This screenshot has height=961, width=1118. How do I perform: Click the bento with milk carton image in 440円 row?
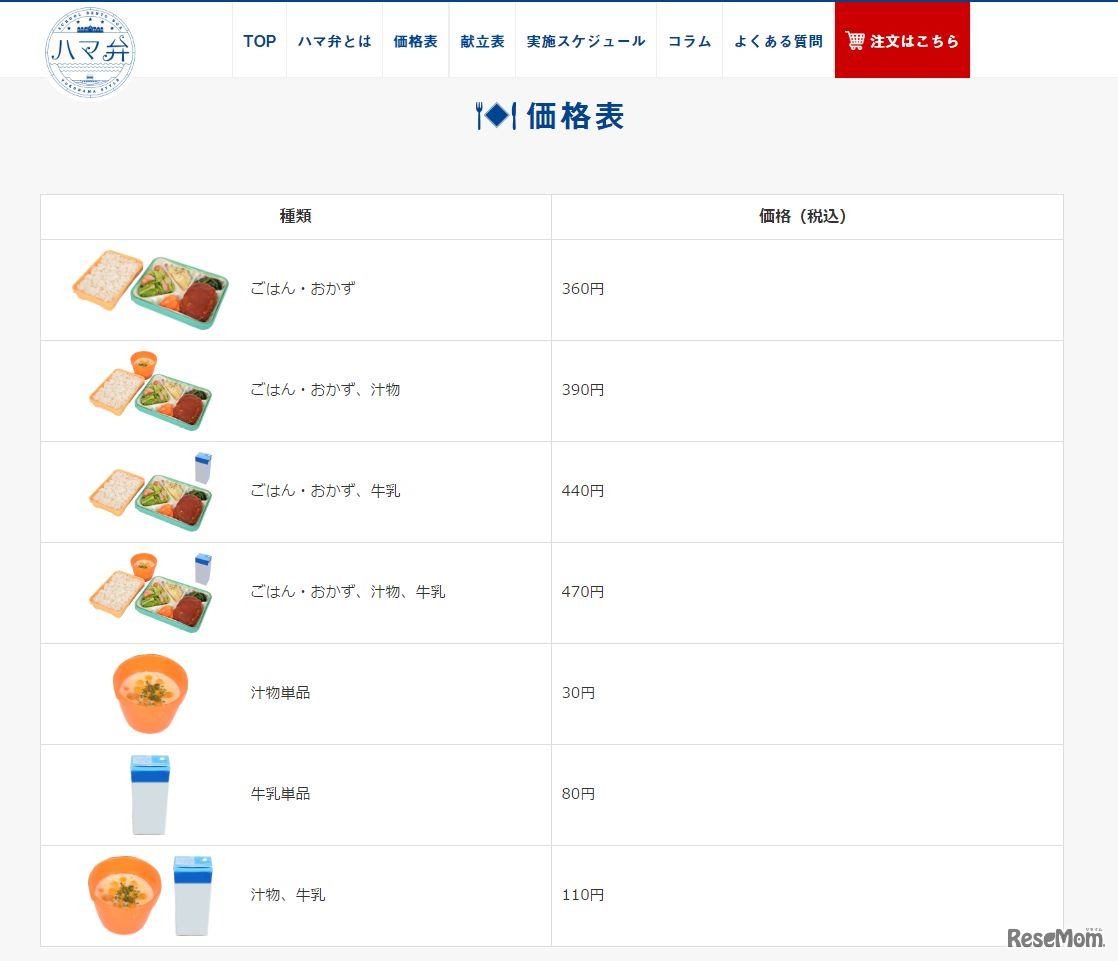click(150, 492)
